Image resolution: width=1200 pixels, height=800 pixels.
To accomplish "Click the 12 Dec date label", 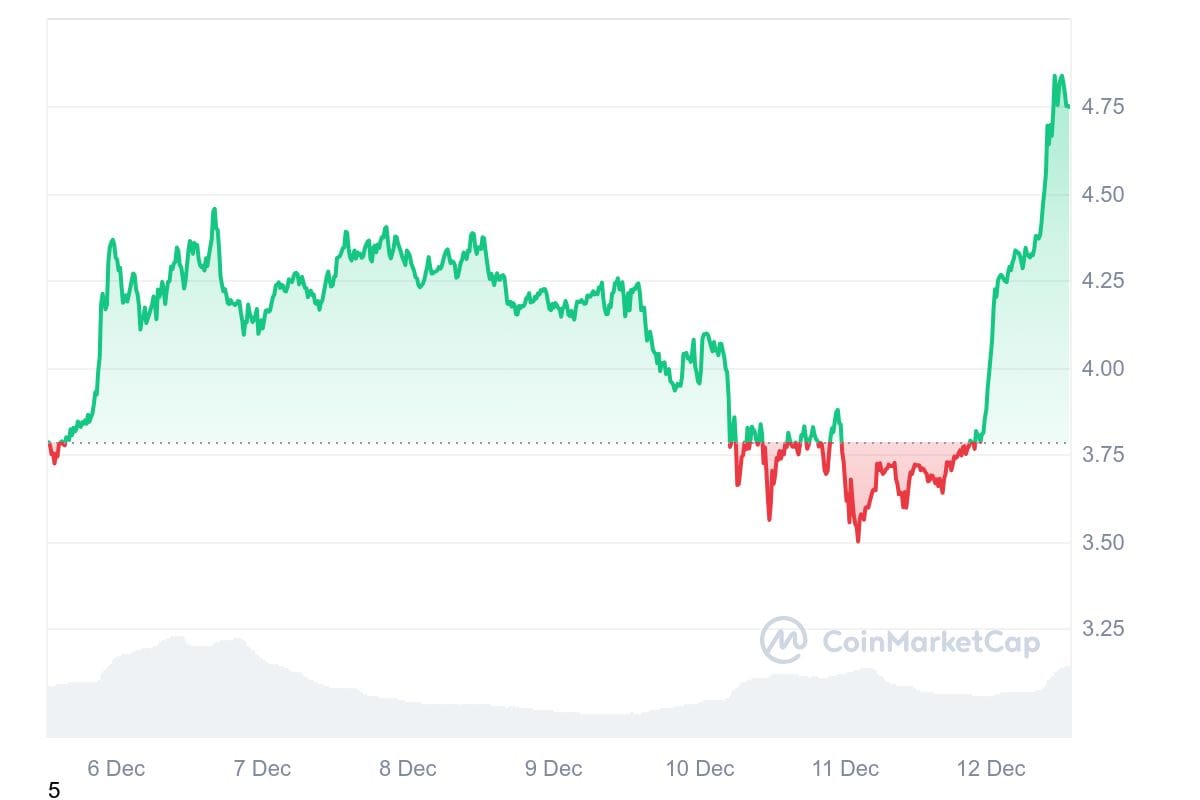I will point(991,768).
